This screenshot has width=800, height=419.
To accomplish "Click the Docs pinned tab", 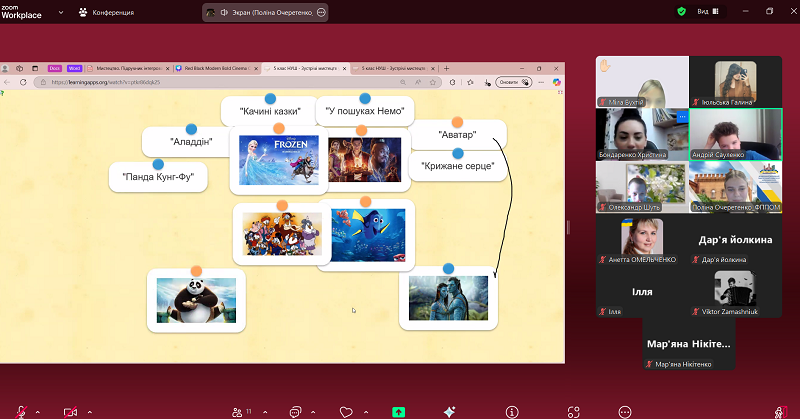I will click(x=55, y=68).
